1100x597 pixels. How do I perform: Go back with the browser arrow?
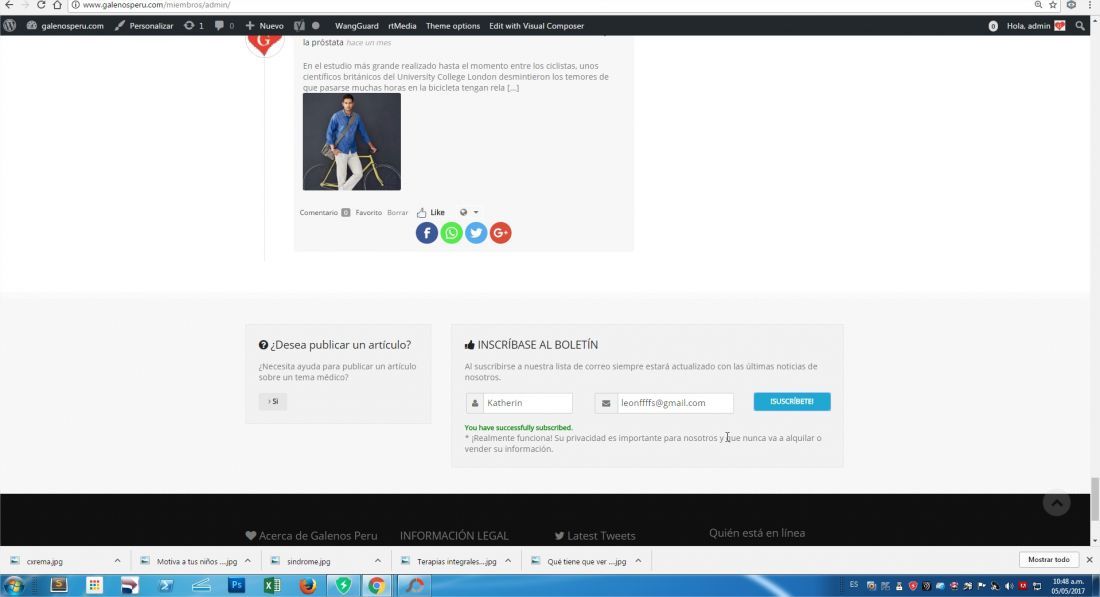[x=9, y=5]
